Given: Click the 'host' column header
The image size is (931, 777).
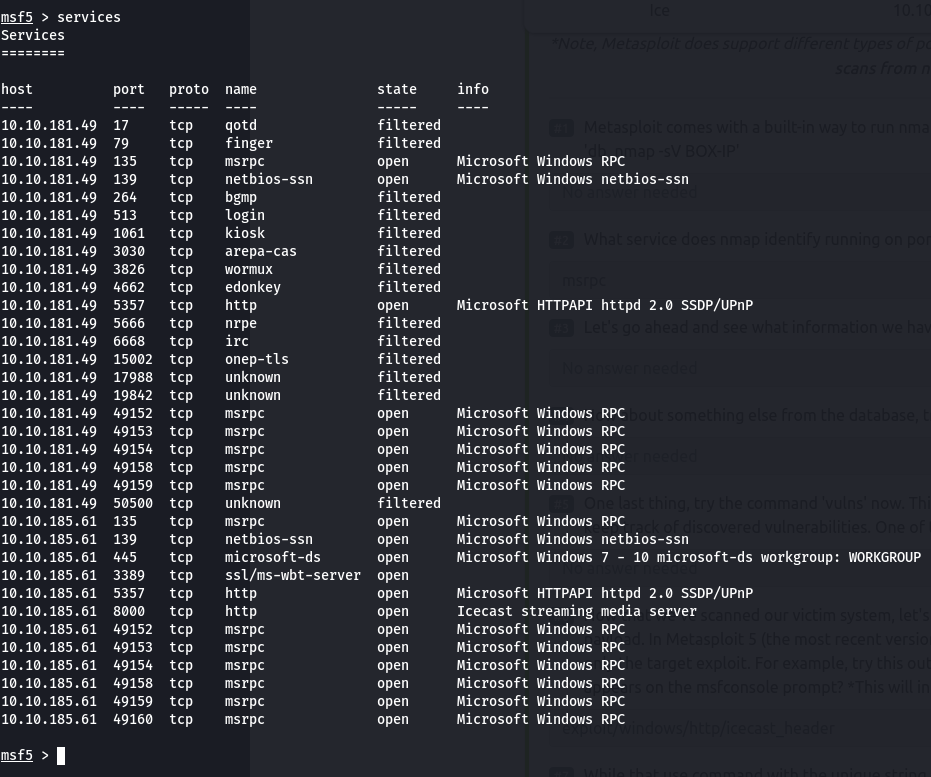Looking at the screenshot, I should click(17, 89).
